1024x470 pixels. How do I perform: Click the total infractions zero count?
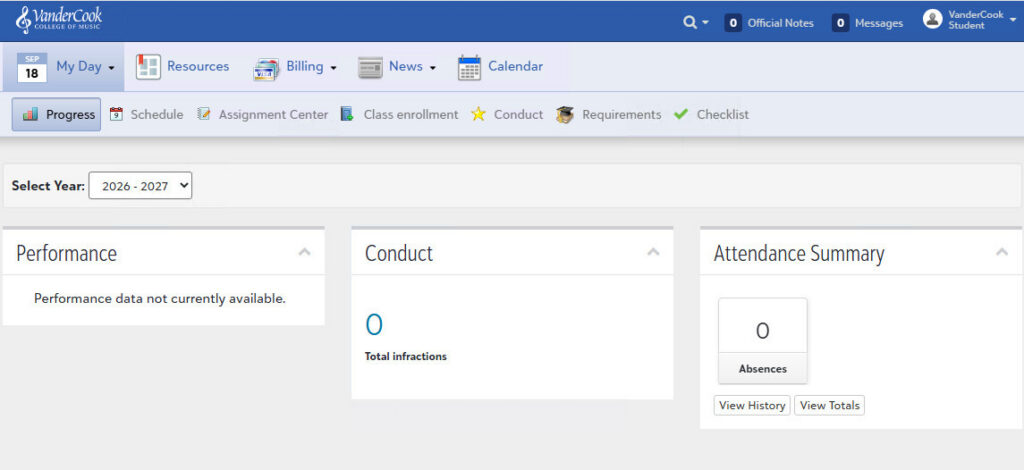[x=374, y=324]
